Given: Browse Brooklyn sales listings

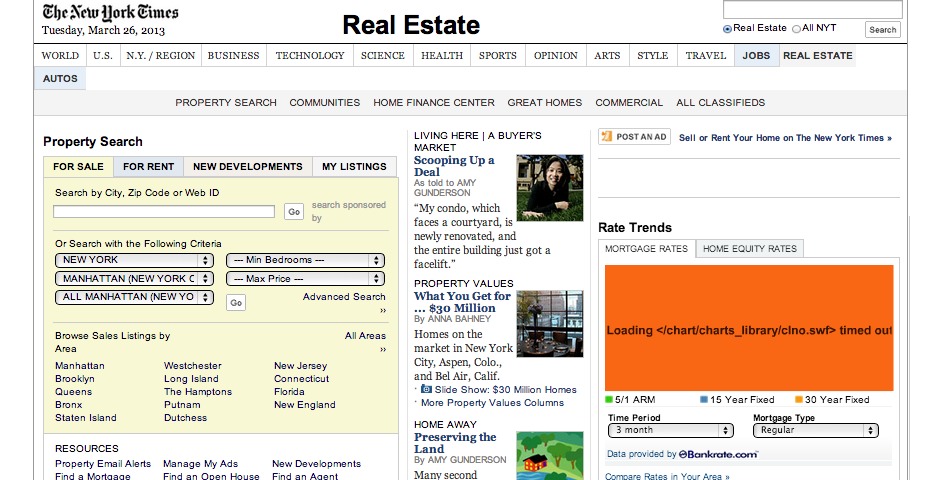Looking at the screenshot, I should point(75,379).
